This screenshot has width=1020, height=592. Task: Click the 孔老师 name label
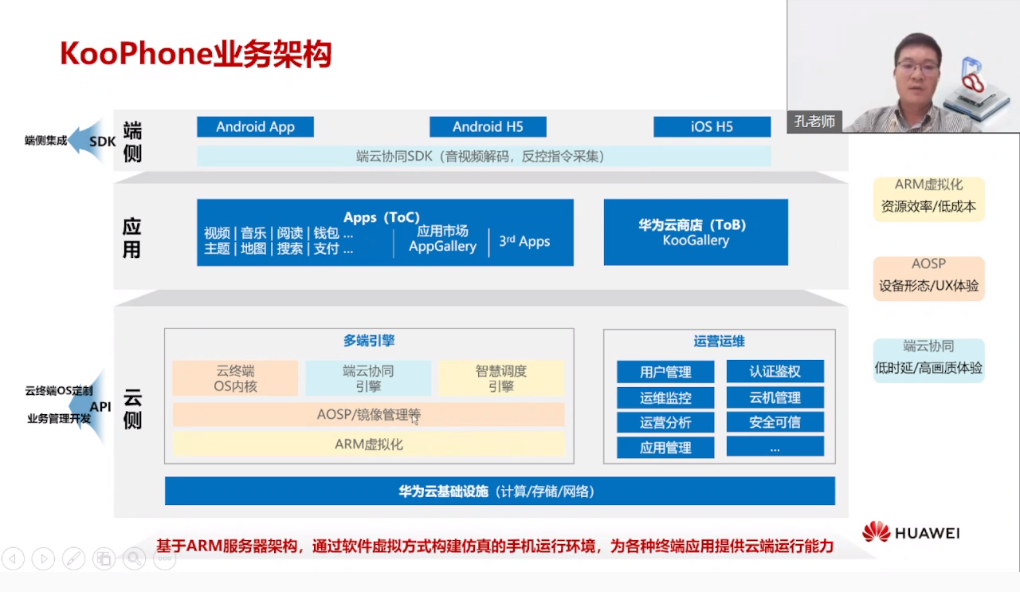coord(814,122)
